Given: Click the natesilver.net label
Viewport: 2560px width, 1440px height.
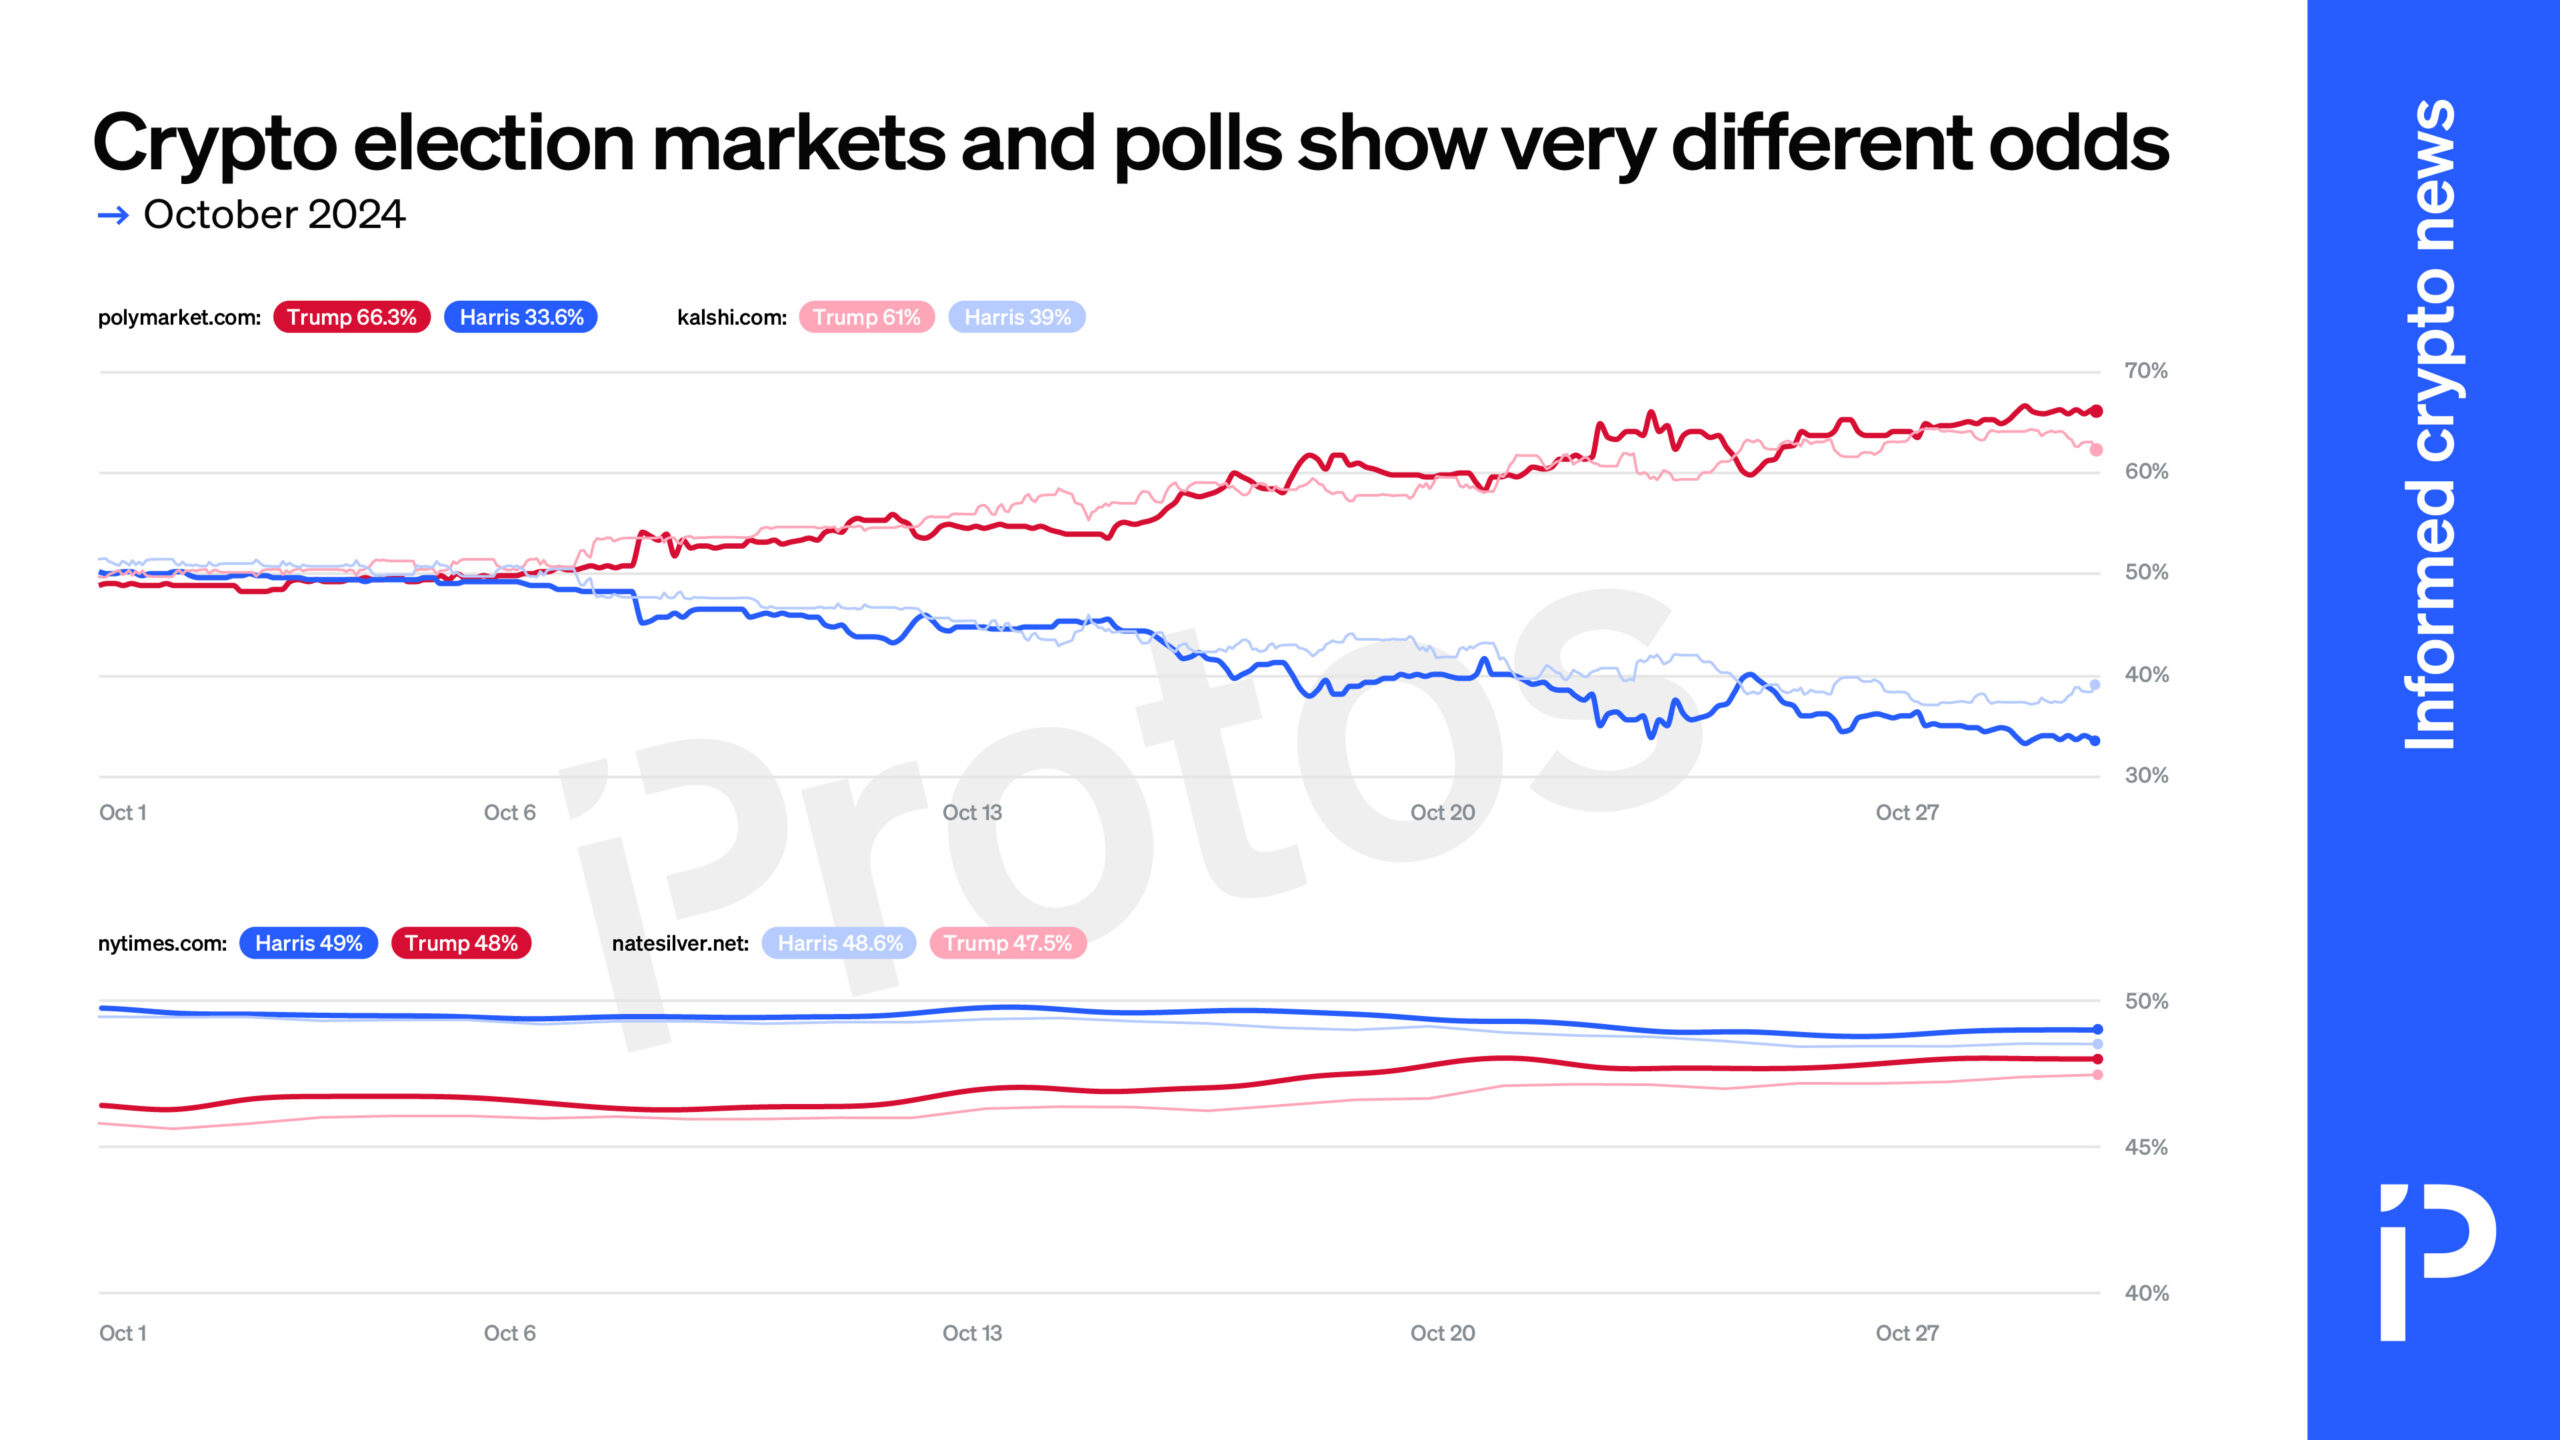Looking at the screenshot, I should [680, 944].
